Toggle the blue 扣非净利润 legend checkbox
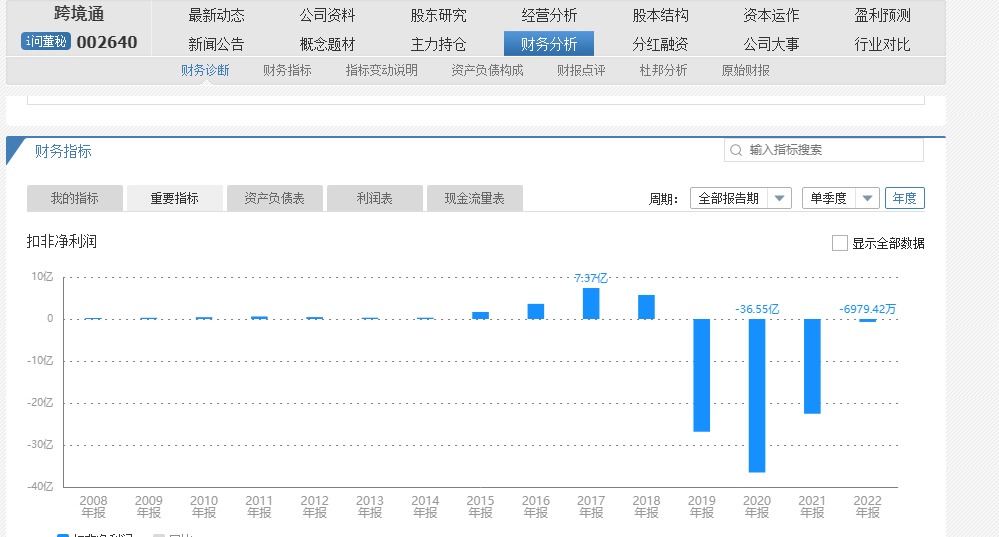 click(64, 535)
